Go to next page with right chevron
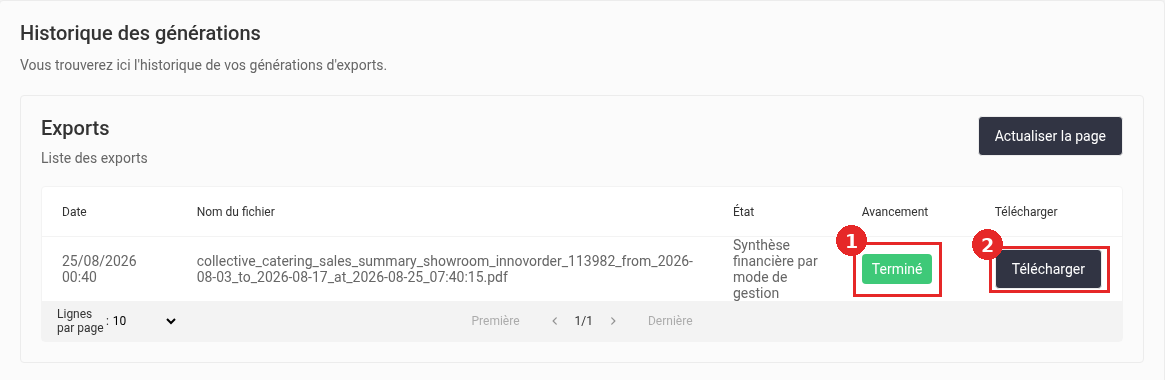 click(613, 321)
